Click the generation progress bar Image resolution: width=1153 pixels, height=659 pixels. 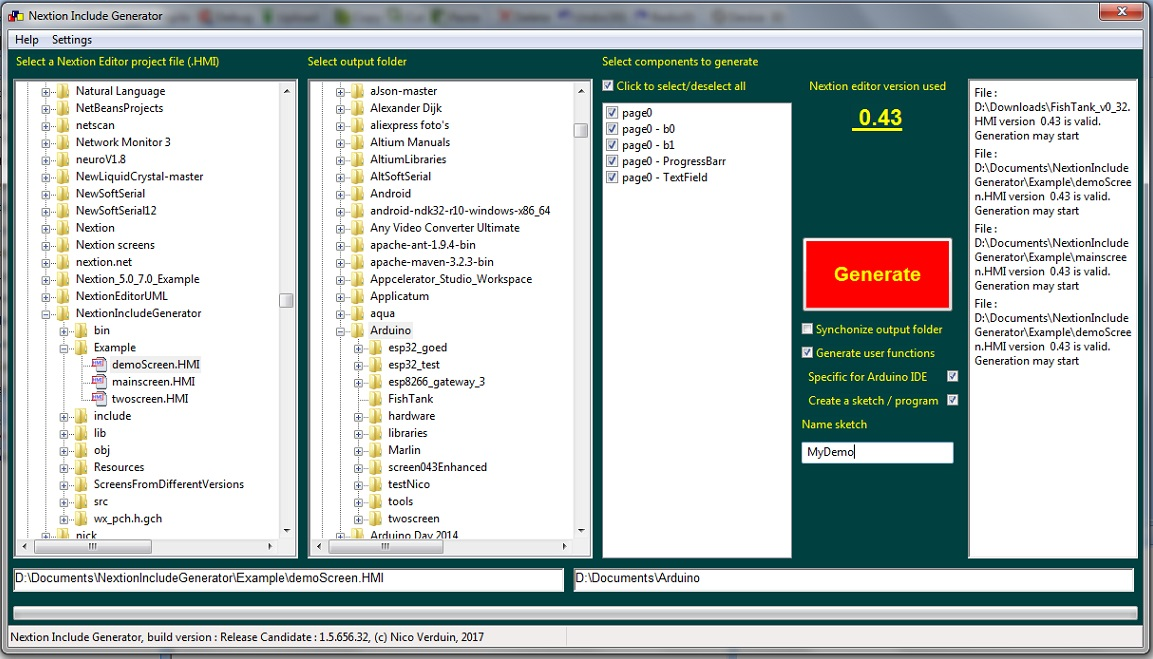pos(575,613)
